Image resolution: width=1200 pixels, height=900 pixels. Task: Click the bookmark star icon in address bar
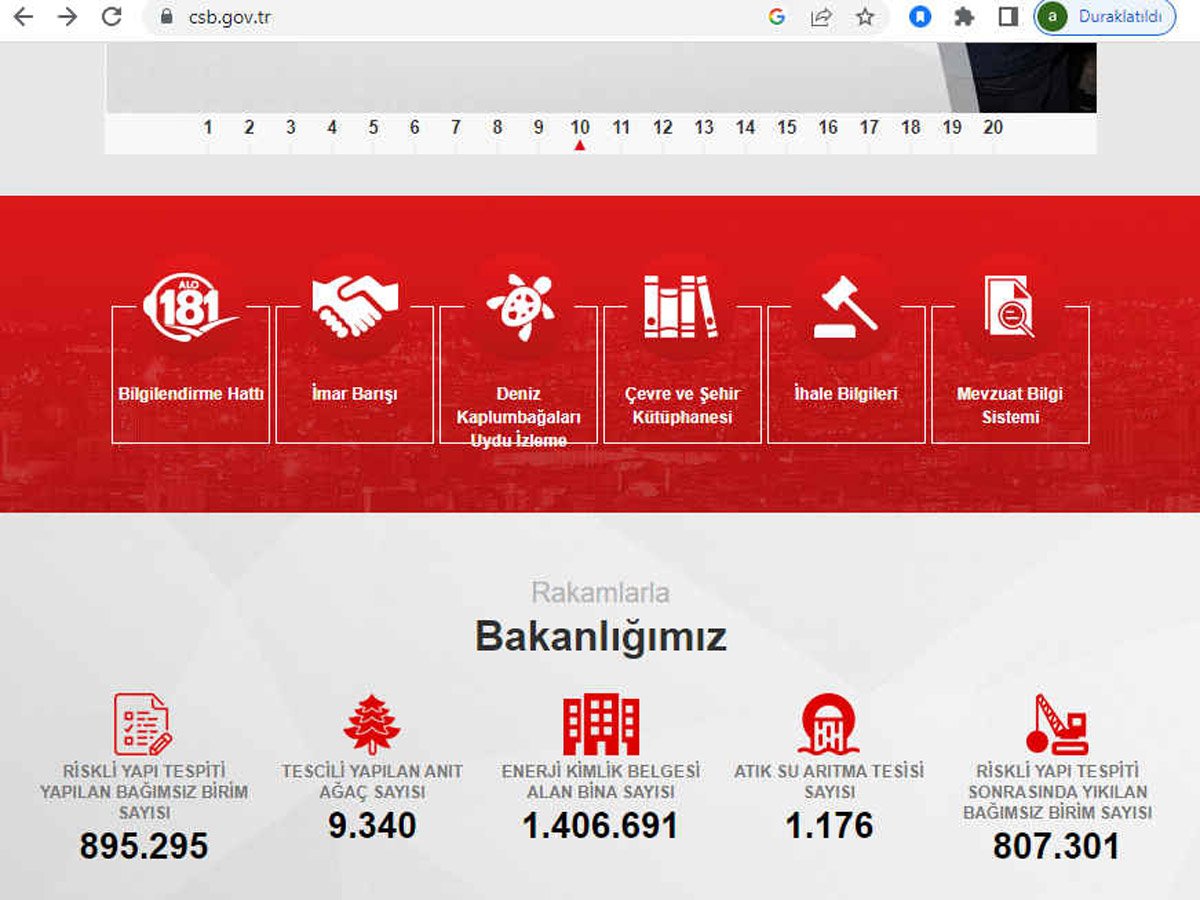[x=865, y=17]
